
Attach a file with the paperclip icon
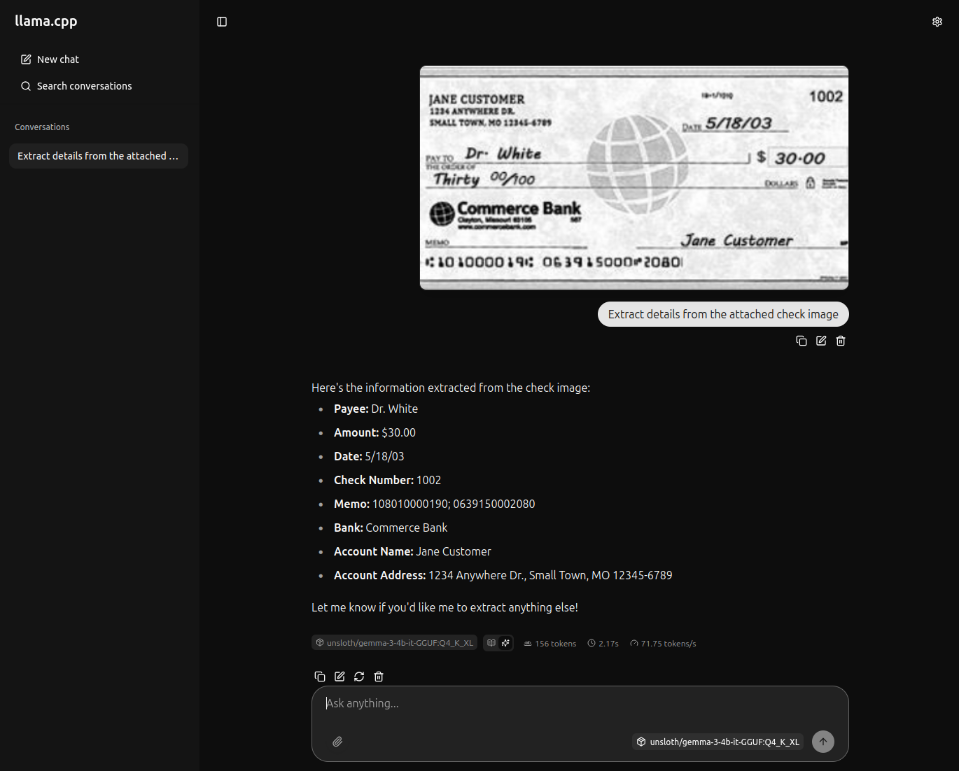coord(338,742)
